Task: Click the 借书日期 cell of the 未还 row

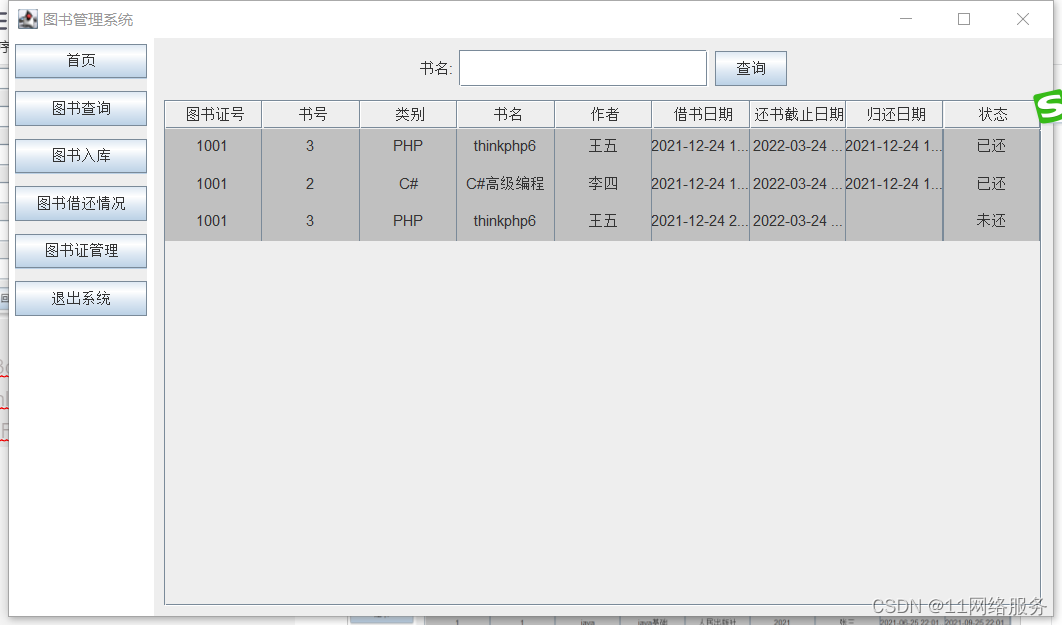Action: [700, 221]
